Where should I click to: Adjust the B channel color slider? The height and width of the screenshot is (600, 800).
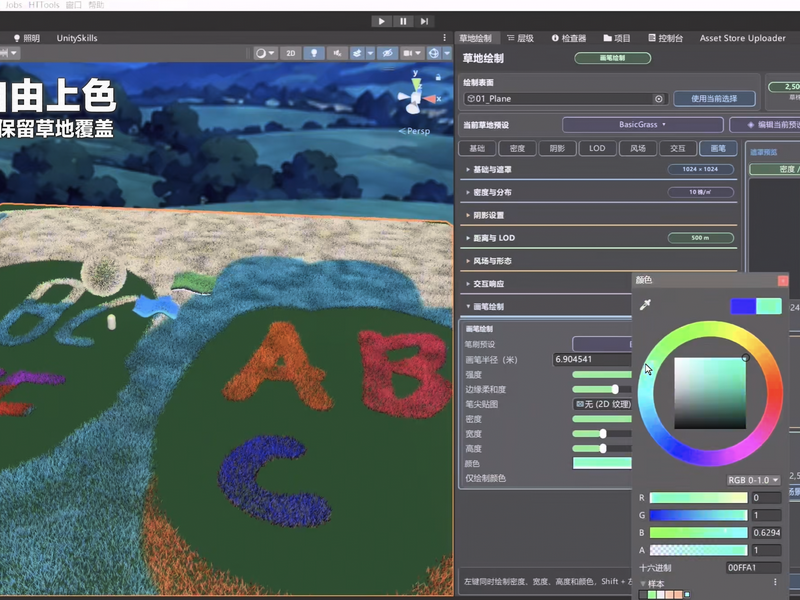click(x=698, y=533)
